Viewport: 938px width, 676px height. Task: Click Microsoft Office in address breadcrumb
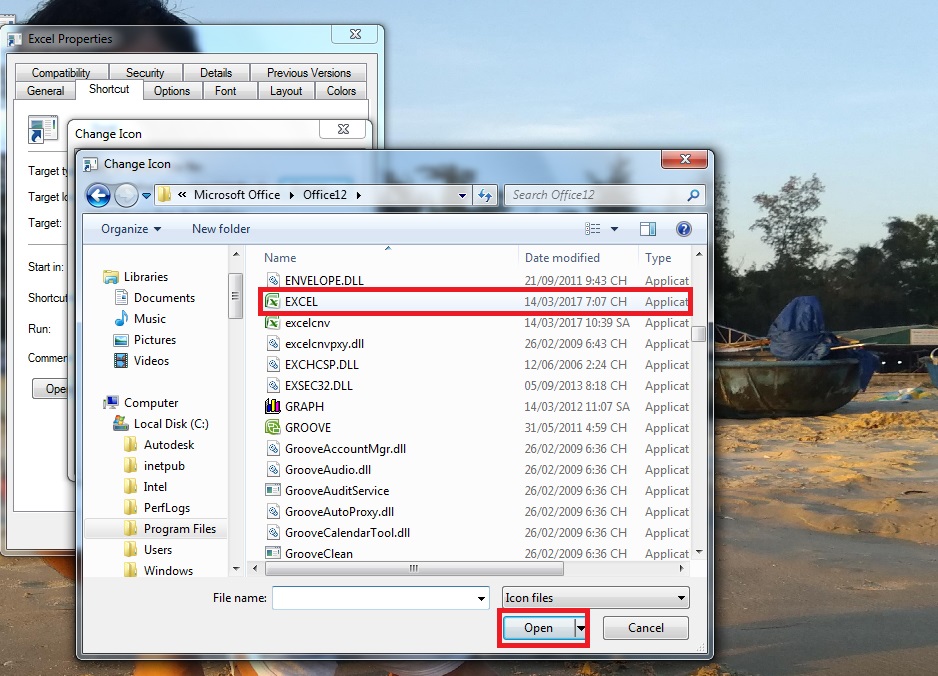pos(237,195)
